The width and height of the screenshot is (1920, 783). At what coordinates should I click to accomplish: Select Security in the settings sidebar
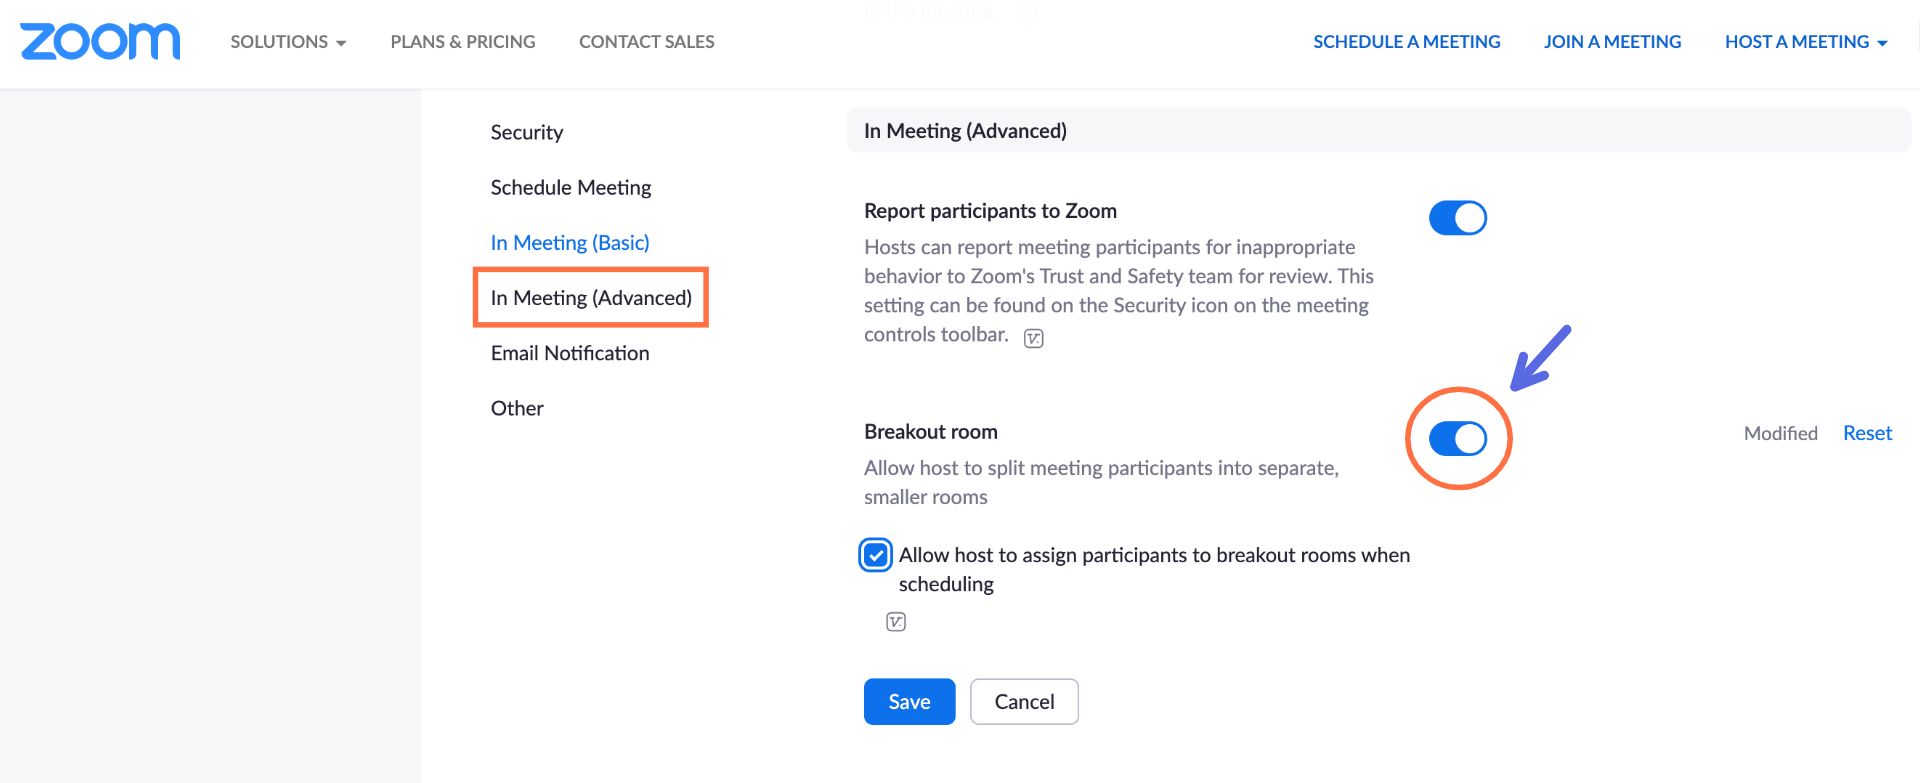click(526, 133)
